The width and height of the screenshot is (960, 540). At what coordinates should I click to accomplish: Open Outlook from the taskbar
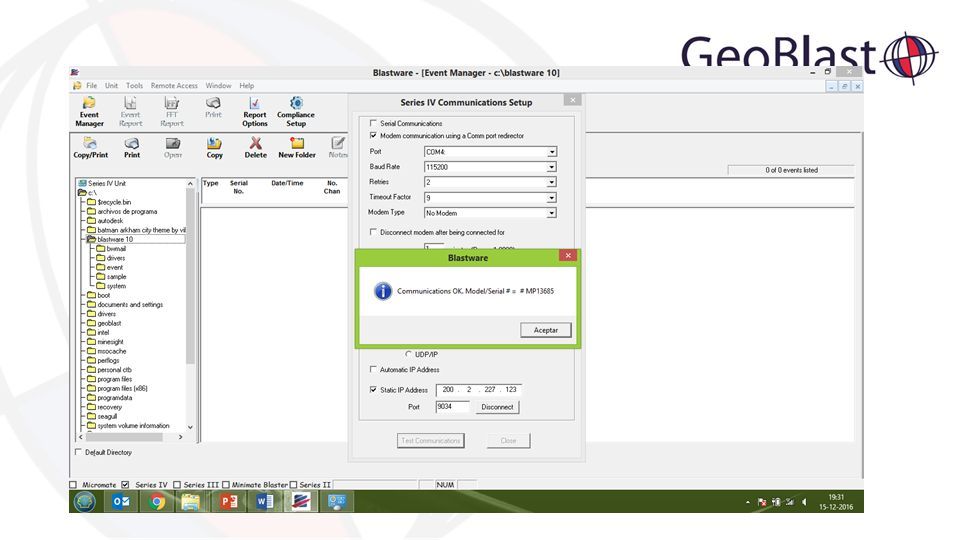[x=121, y=501]
